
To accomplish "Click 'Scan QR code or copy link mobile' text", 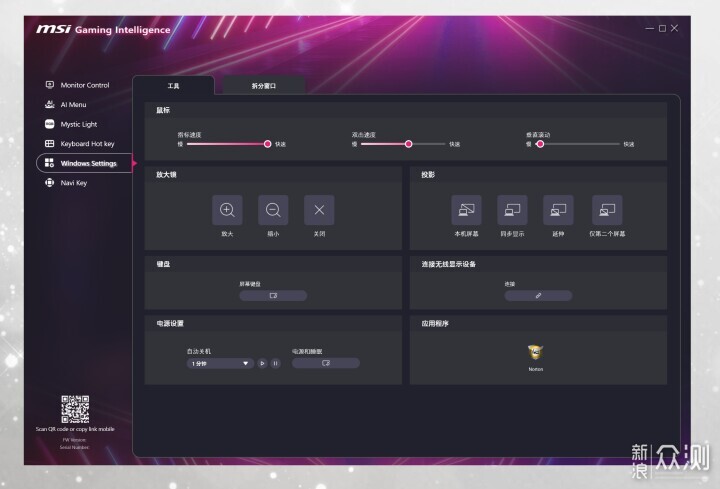I will [x=75, y=429].
